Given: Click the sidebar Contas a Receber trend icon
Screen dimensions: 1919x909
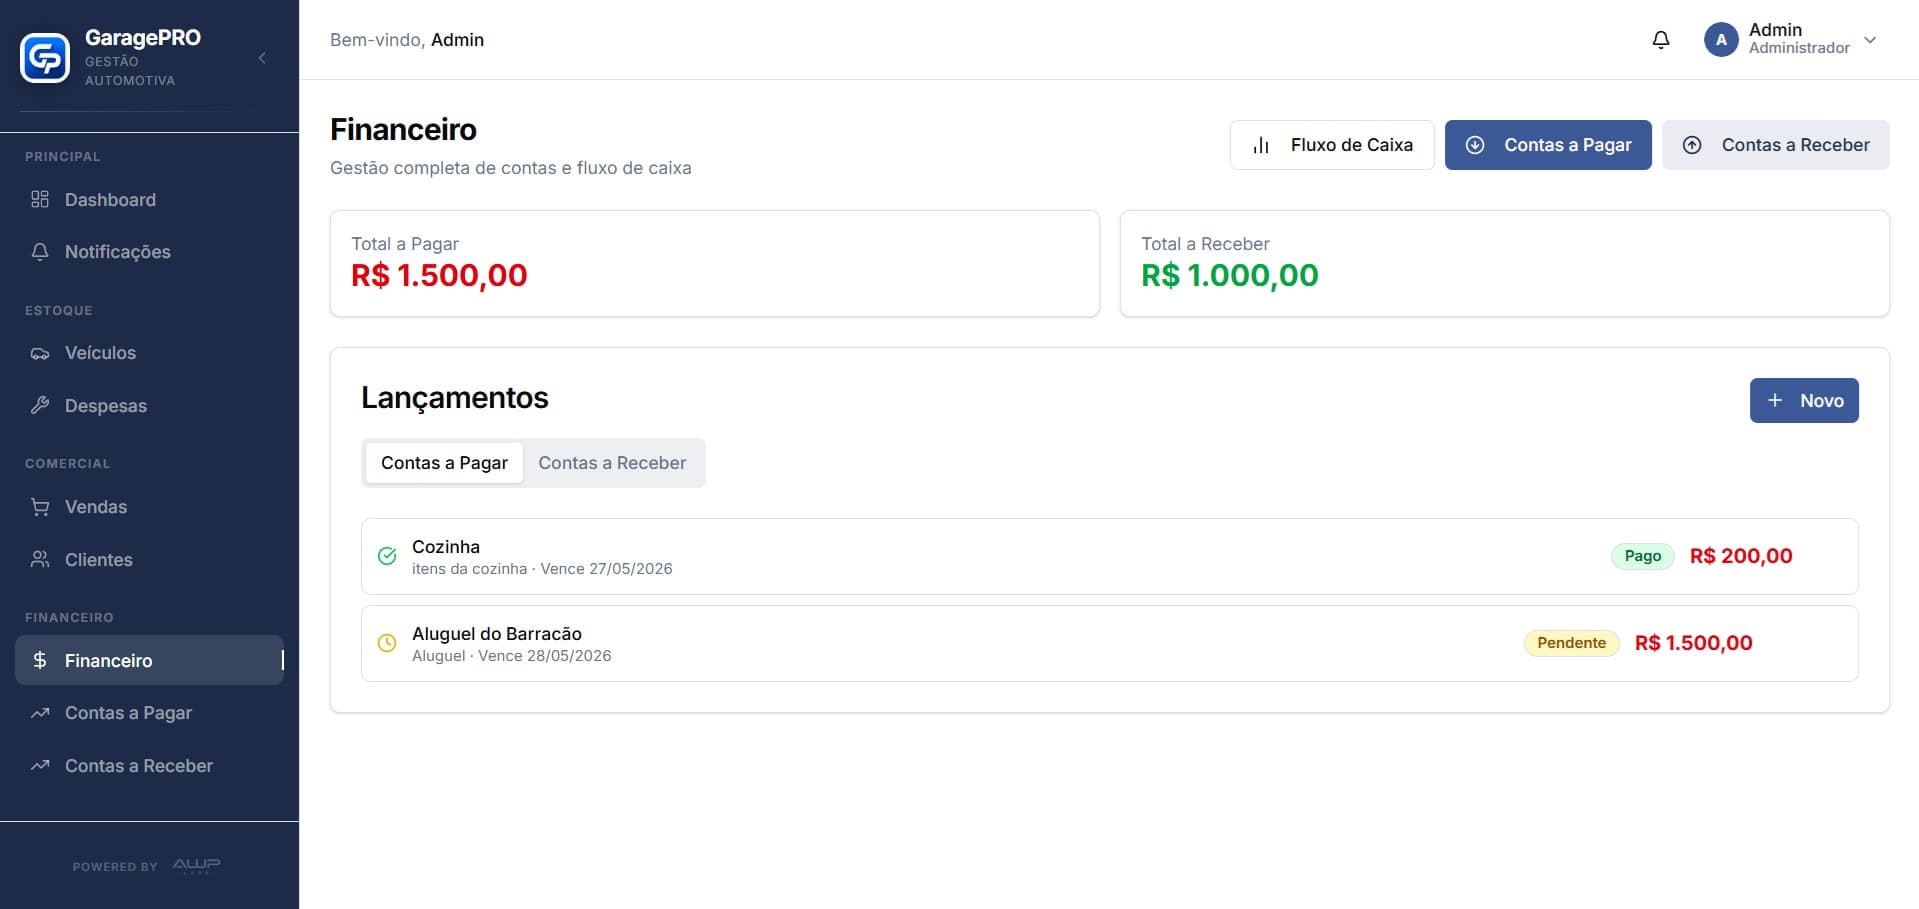Looking at the screenshot, I should tap(40, 766).
